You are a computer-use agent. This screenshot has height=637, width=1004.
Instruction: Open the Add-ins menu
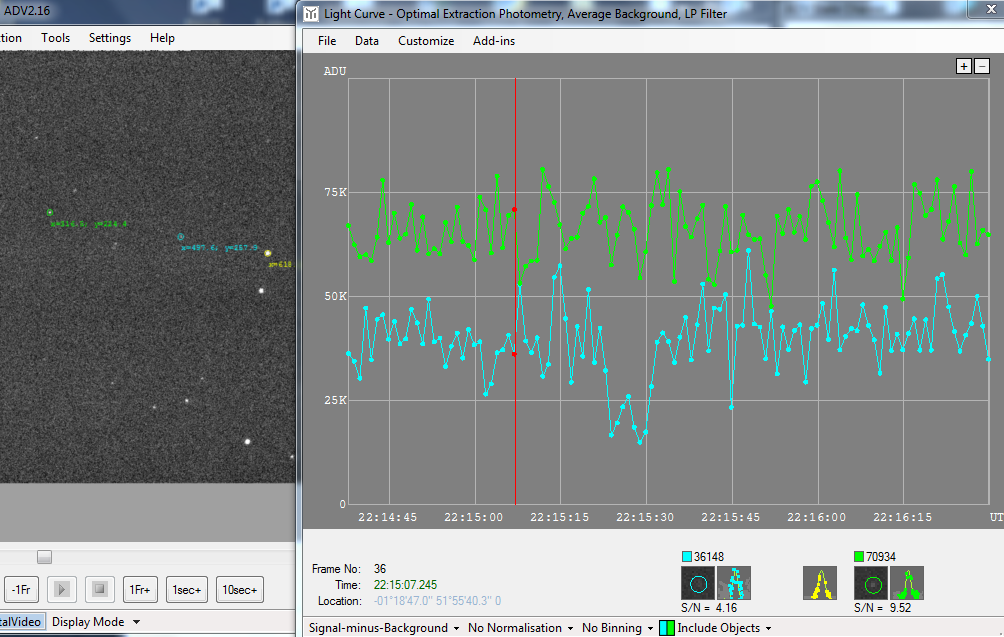[x=493, y=41]
